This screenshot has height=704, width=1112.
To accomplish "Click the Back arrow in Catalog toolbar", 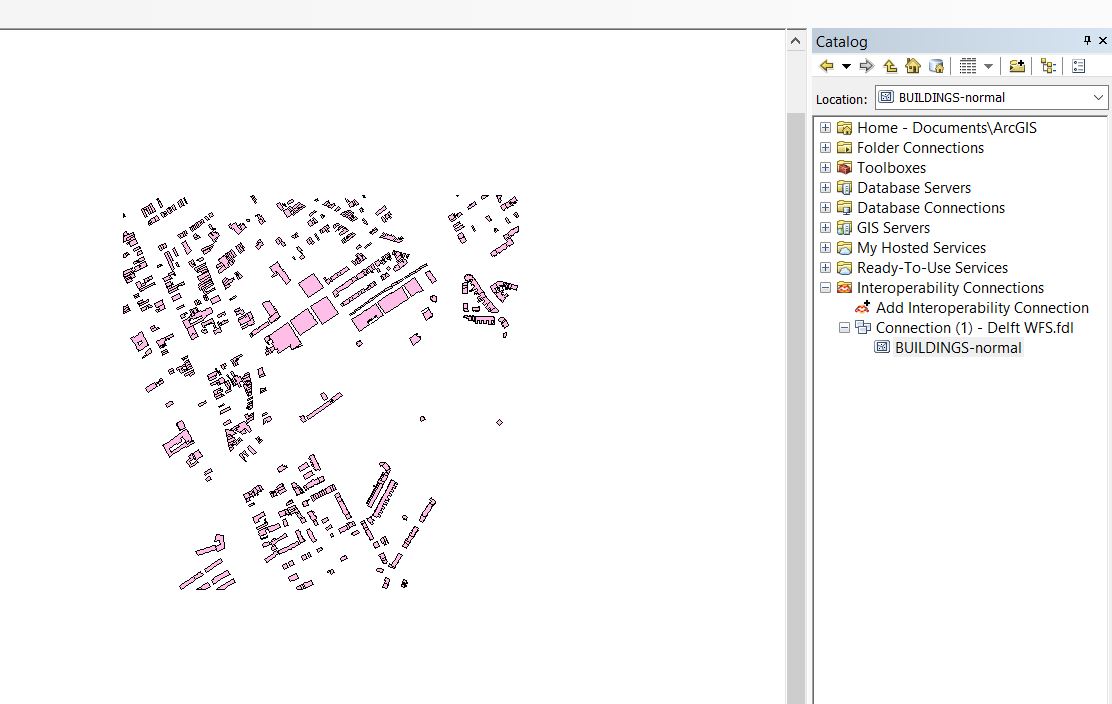I will [x=826, y=66].
